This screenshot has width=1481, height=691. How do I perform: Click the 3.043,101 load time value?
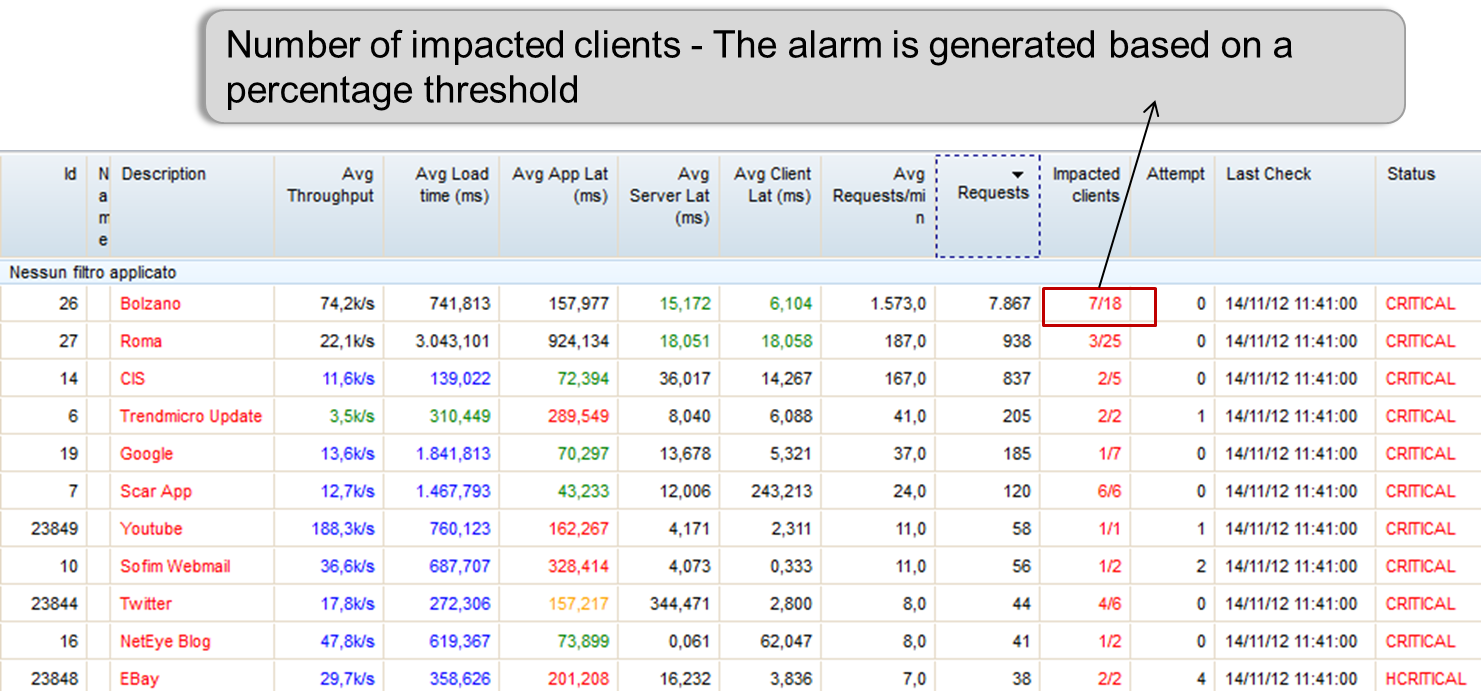tap(453, 341)
